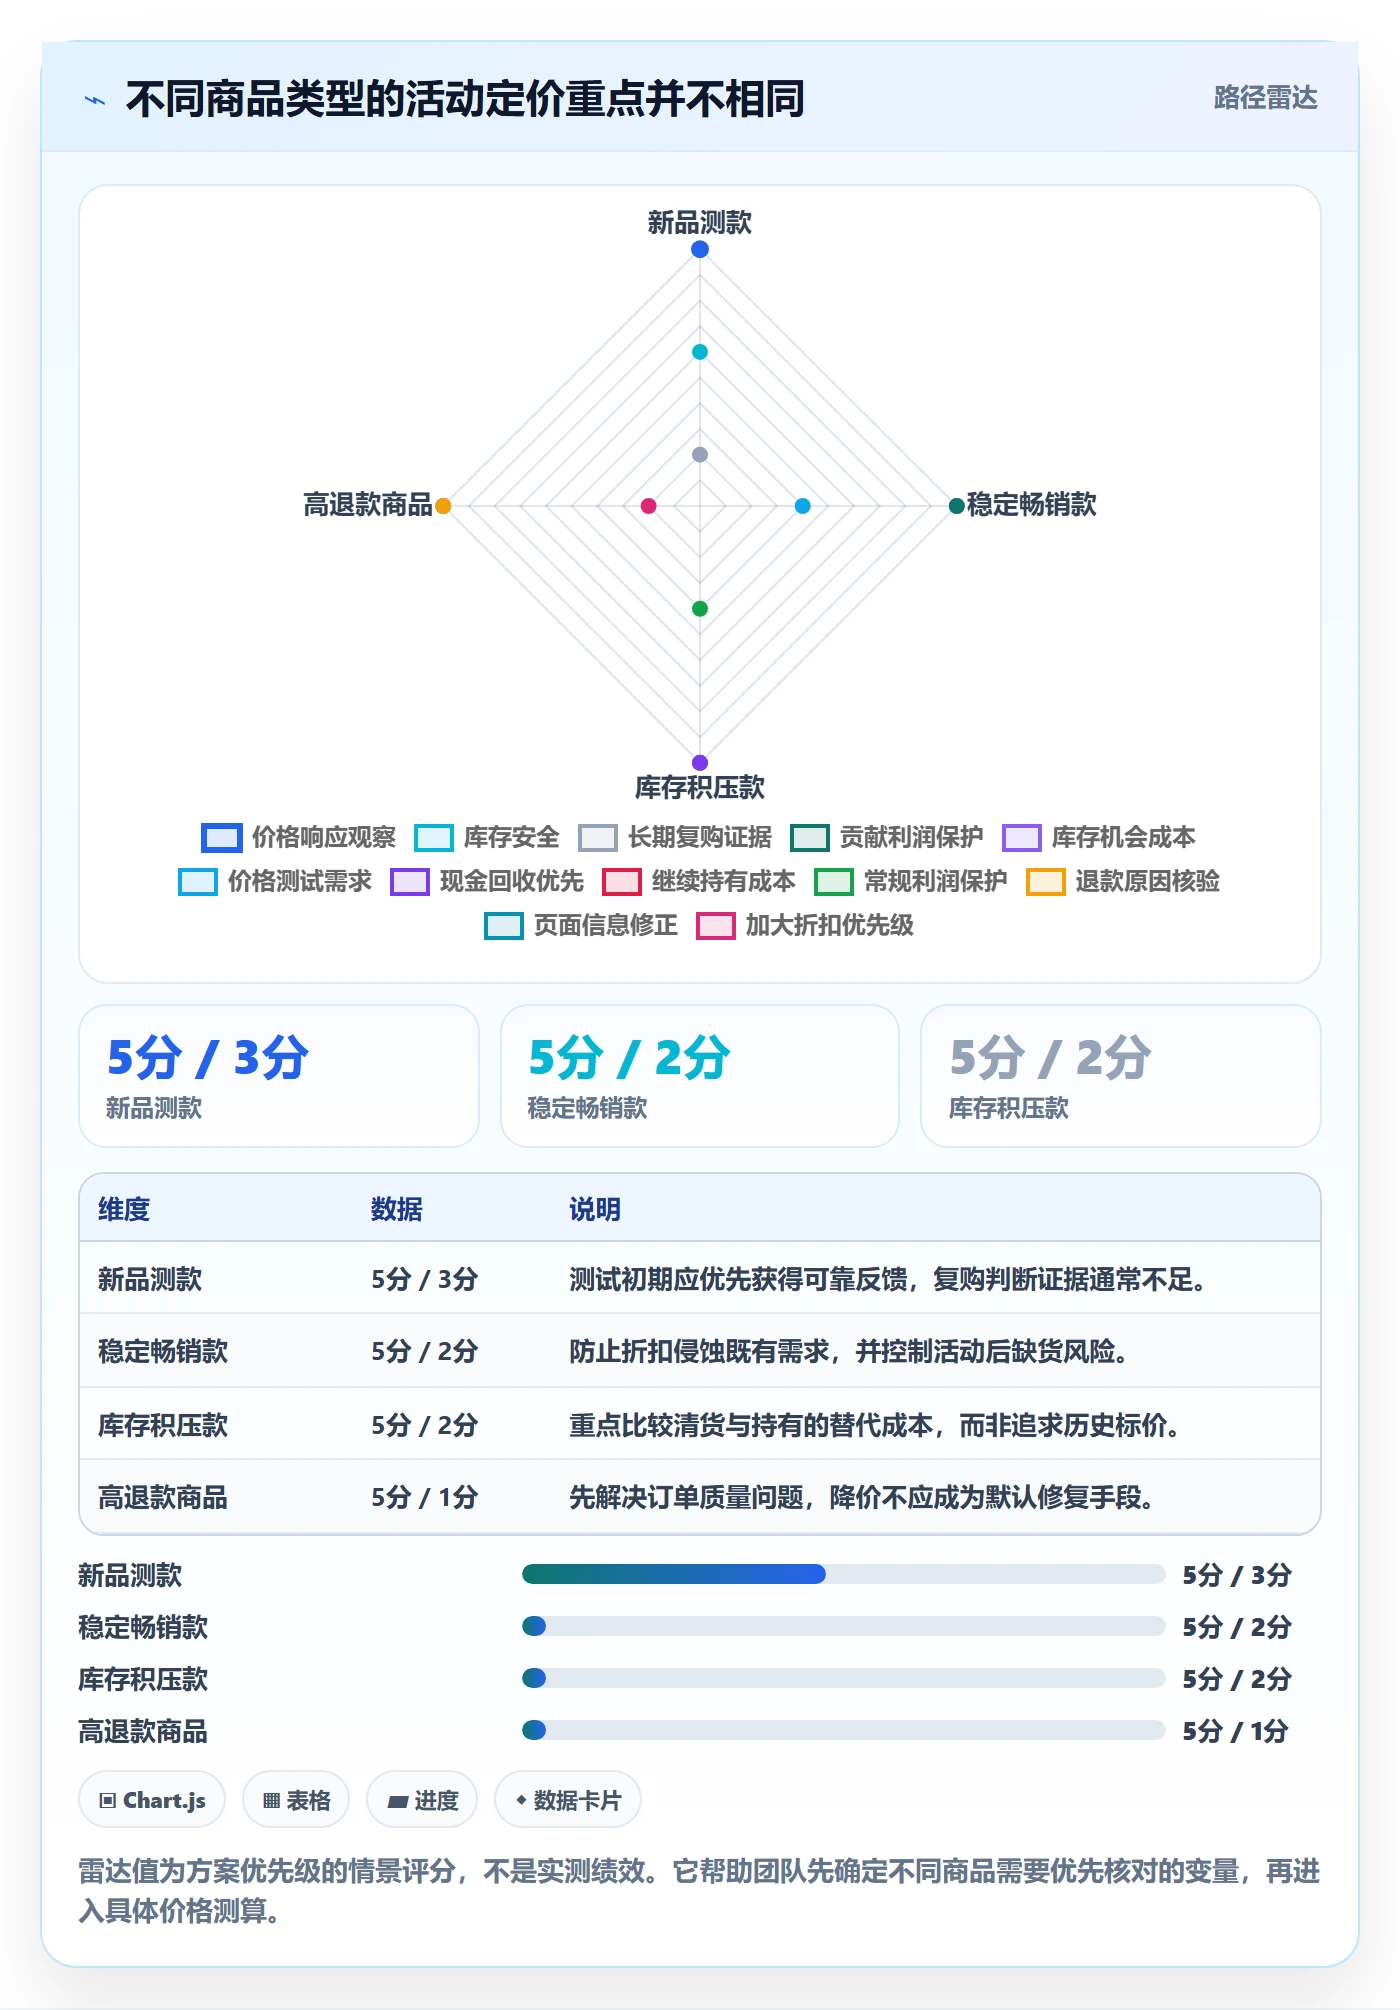
Task: Open the 5分 / 3分 新品测款 stat card
Action: pos(279,1076)
